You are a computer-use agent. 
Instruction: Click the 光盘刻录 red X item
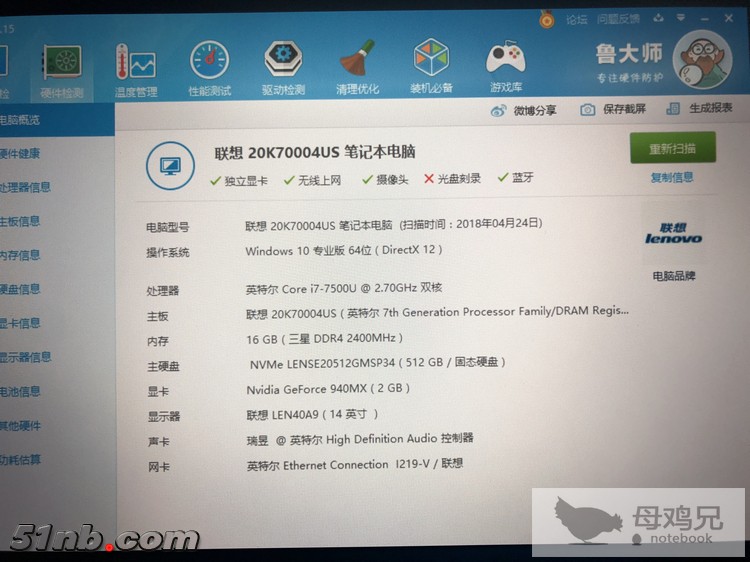tap(452, 178)
